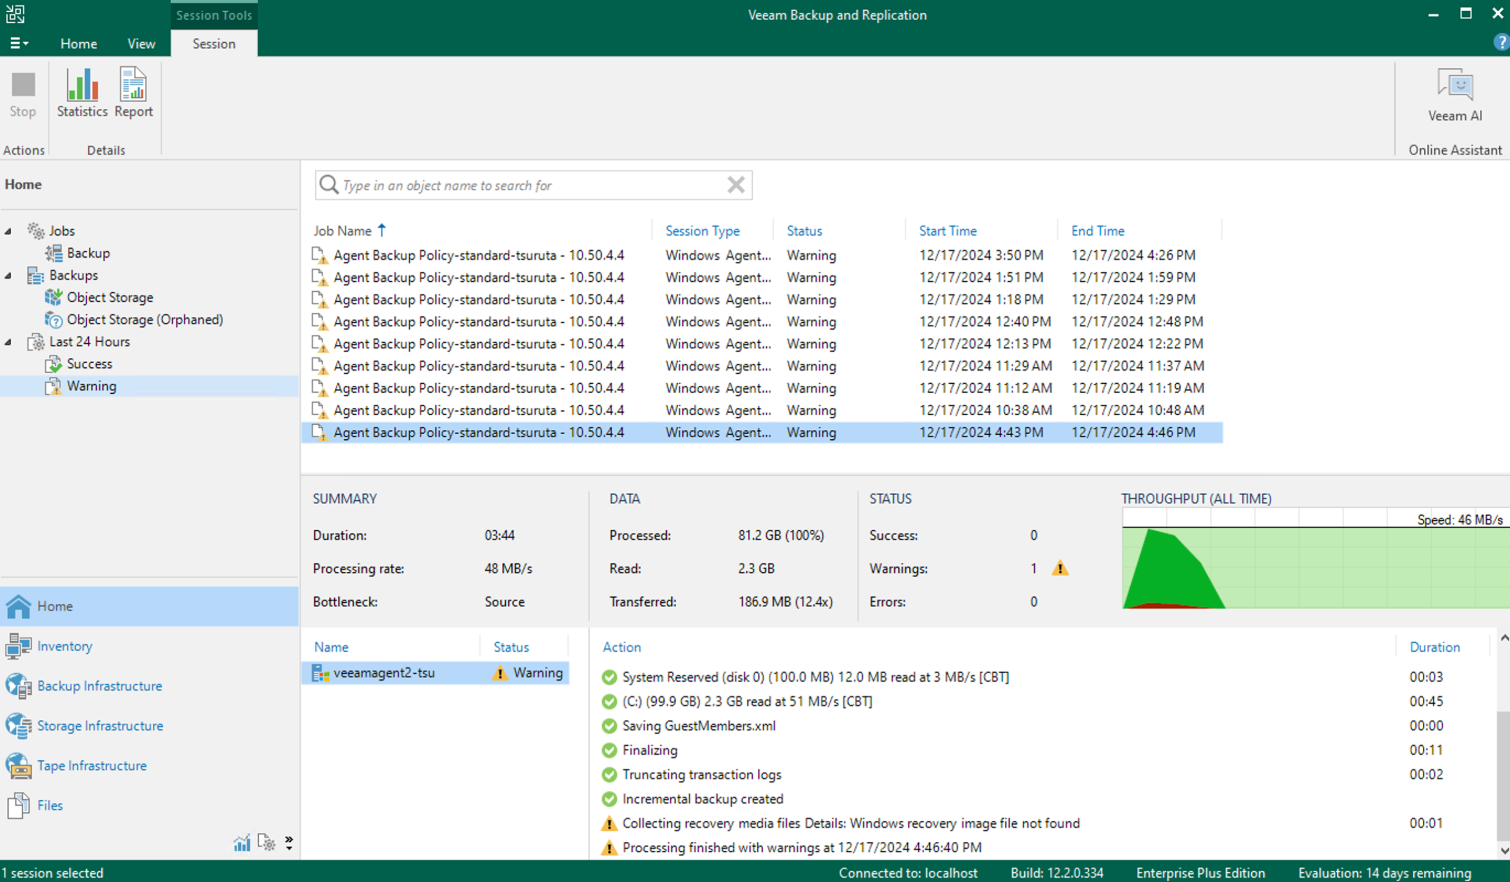Click the search box for object names
Screen dimensions: 1510x882
pos(533,185)
